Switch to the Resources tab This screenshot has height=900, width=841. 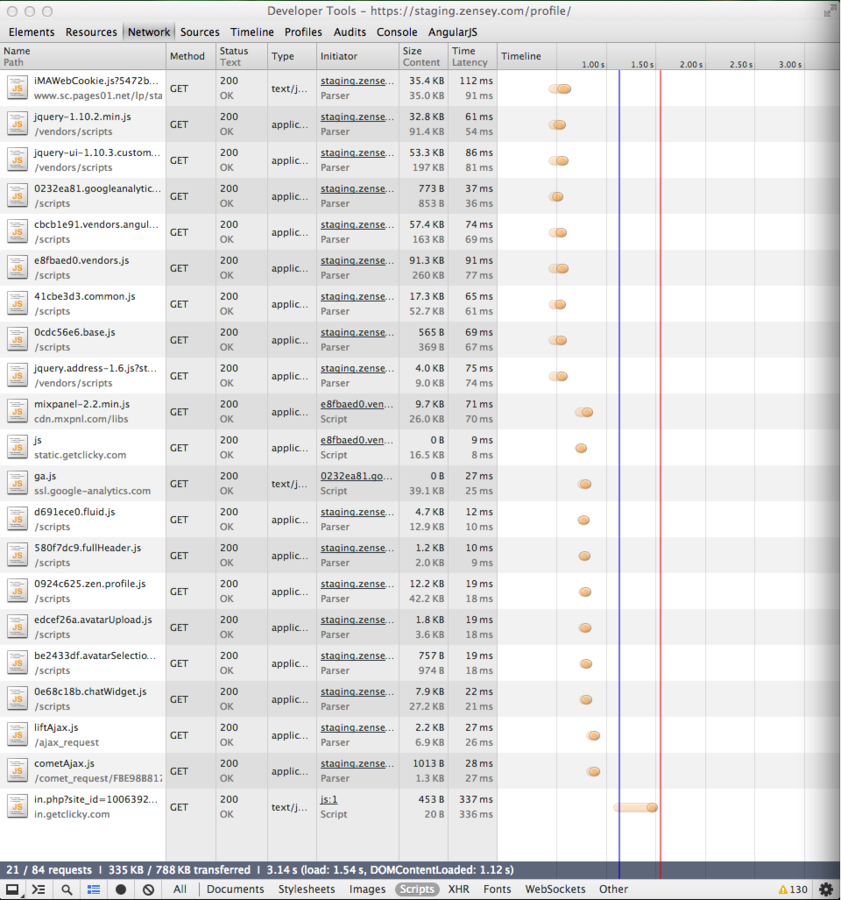point(91,32)
